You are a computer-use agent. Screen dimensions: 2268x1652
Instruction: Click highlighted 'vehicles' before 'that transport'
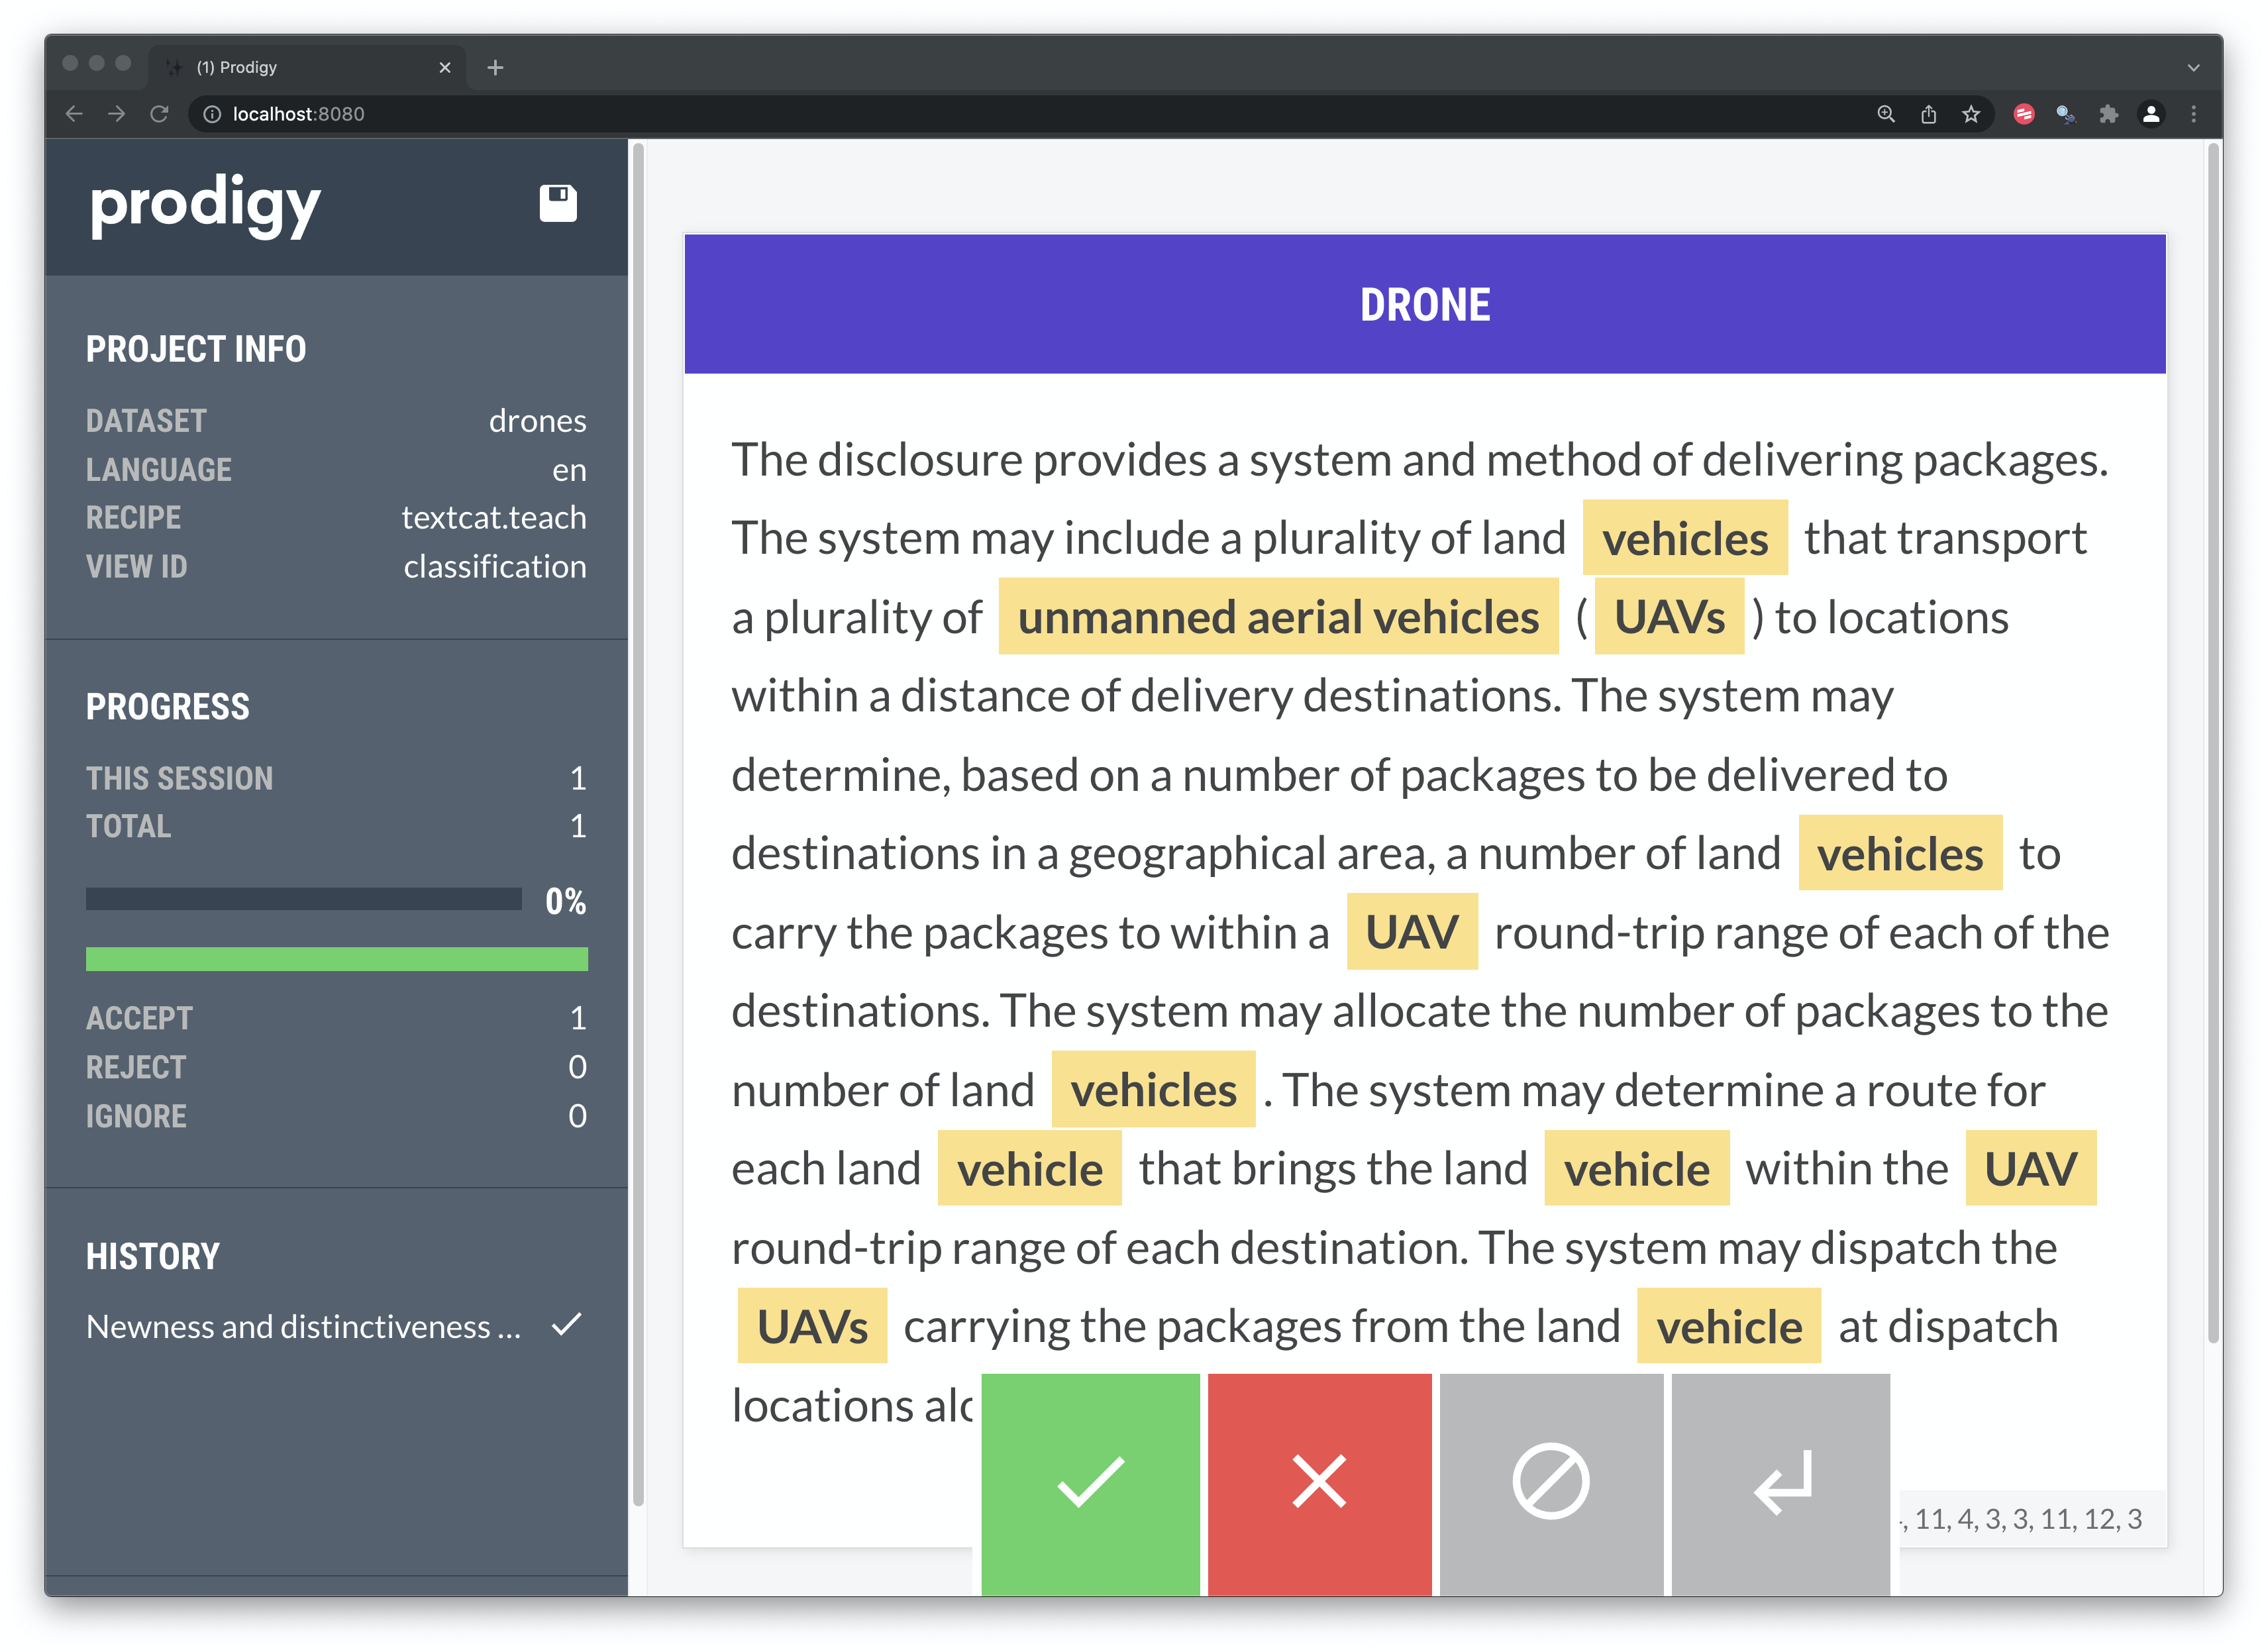pos(1685,538)
